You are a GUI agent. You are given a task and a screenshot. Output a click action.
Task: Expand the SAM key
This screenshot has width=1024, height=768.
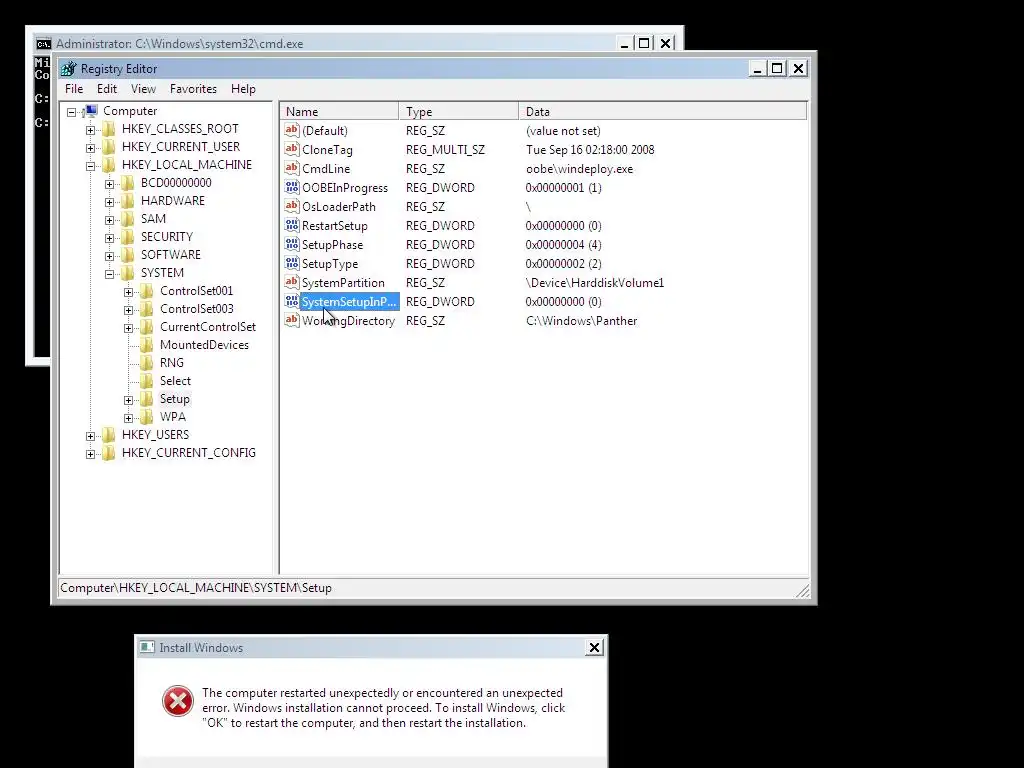pyautogui.click(x=109, y=219)
